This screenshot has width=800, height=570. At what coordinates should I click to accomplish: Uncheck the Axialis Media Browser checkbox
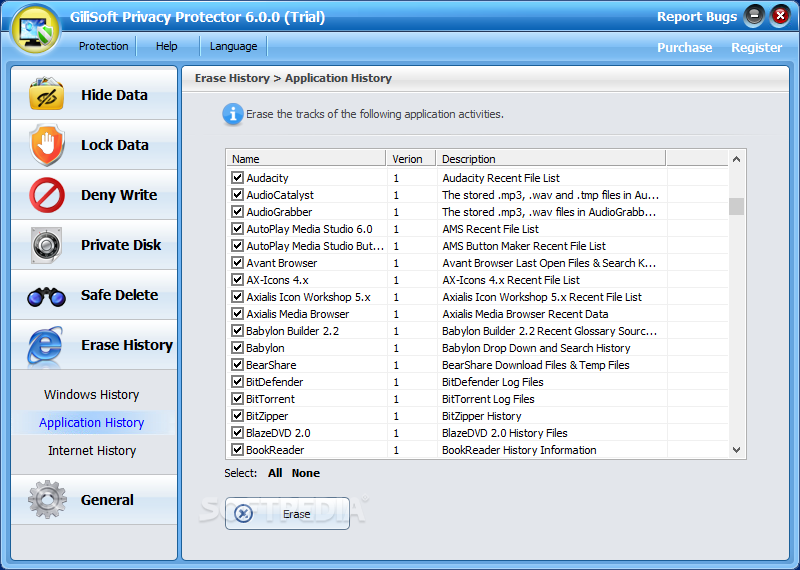[237, 314]
